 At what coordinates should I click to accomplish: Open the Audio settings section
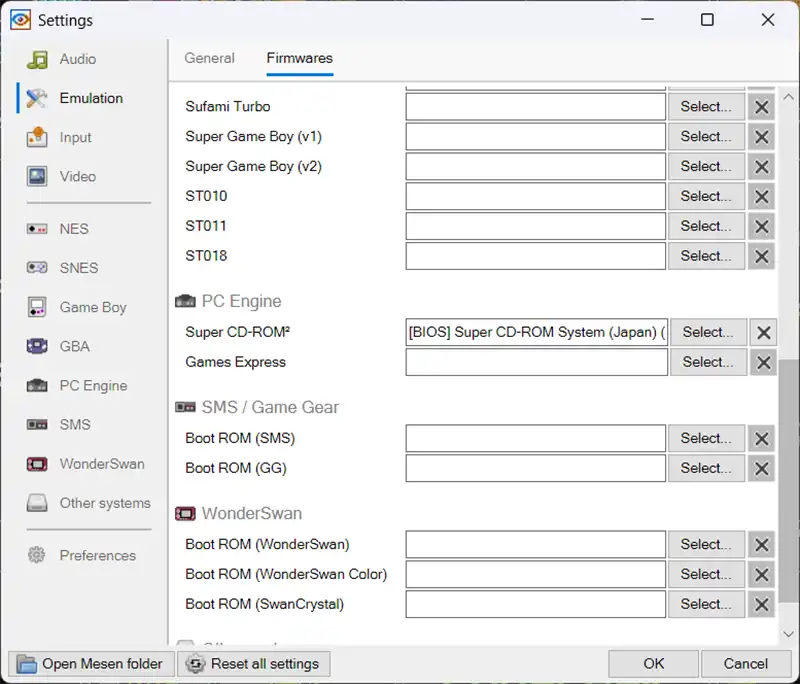[x=77, y=59]
